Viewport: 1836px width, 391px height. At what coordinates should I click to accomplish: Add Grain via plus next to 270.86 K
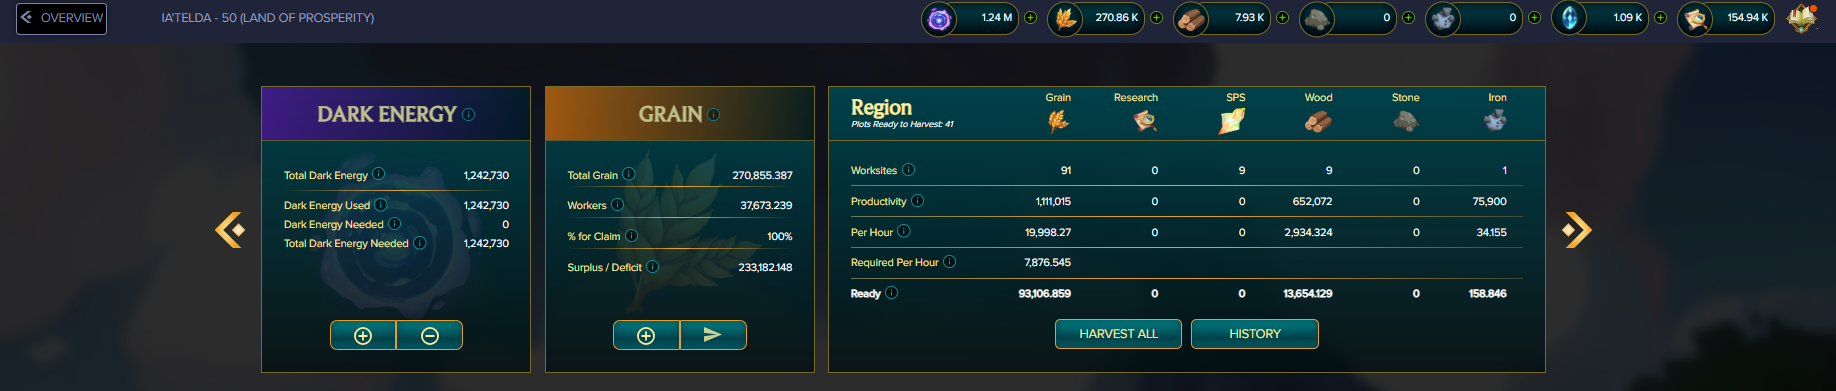coord(1156,18)
